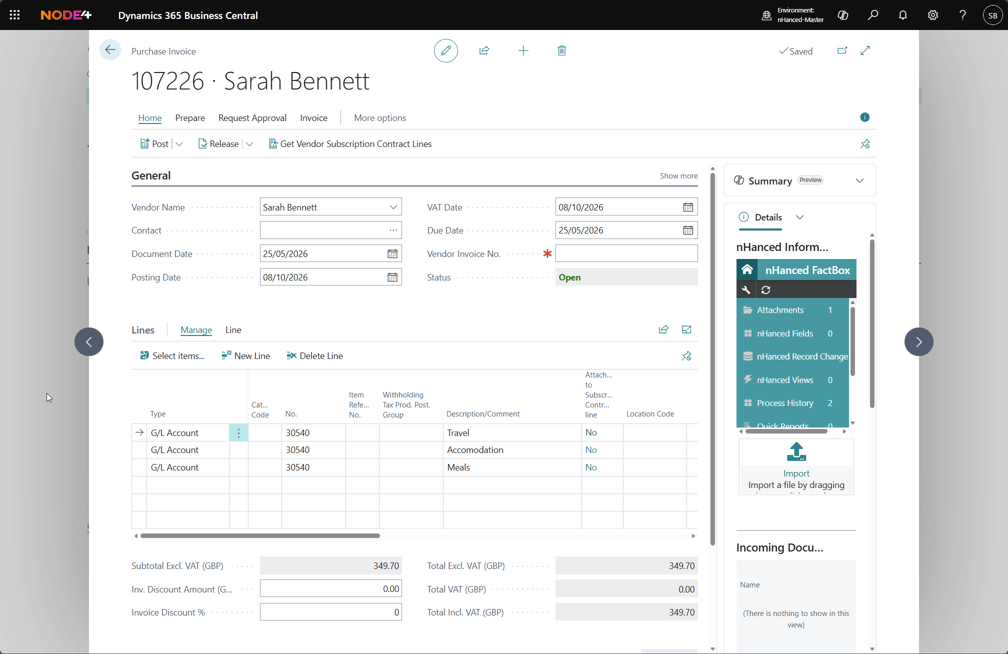The image size is (1008, 654).
Task: Click Delete Line
Action: tap(315, 356)
